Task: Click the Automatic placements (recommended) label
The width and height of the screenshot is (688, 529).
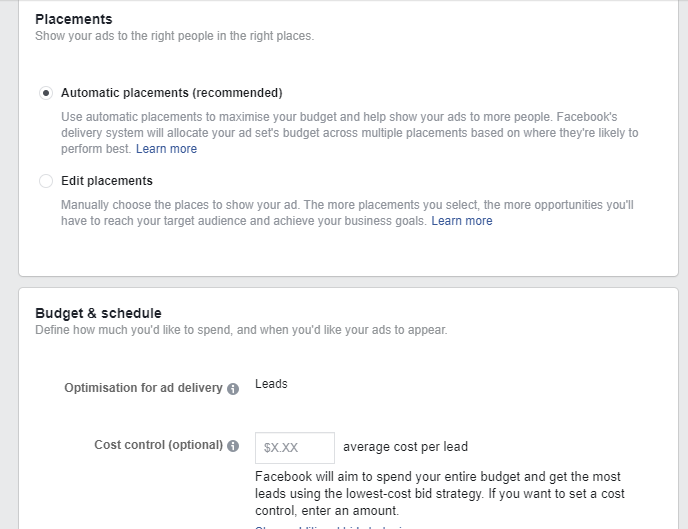Action: tap(172, 93)
